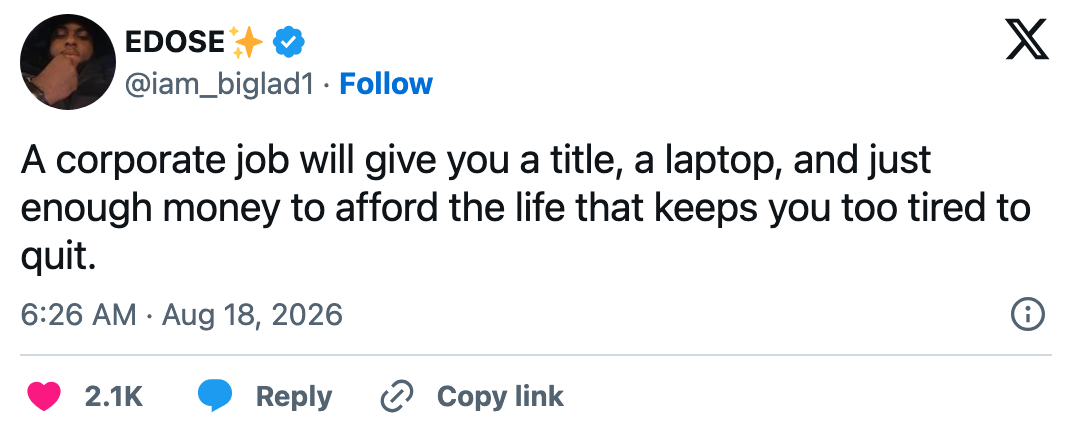View the 2.1K likes count
Viewport: 1070px width, 430px height.
click(x=114, y=396)
